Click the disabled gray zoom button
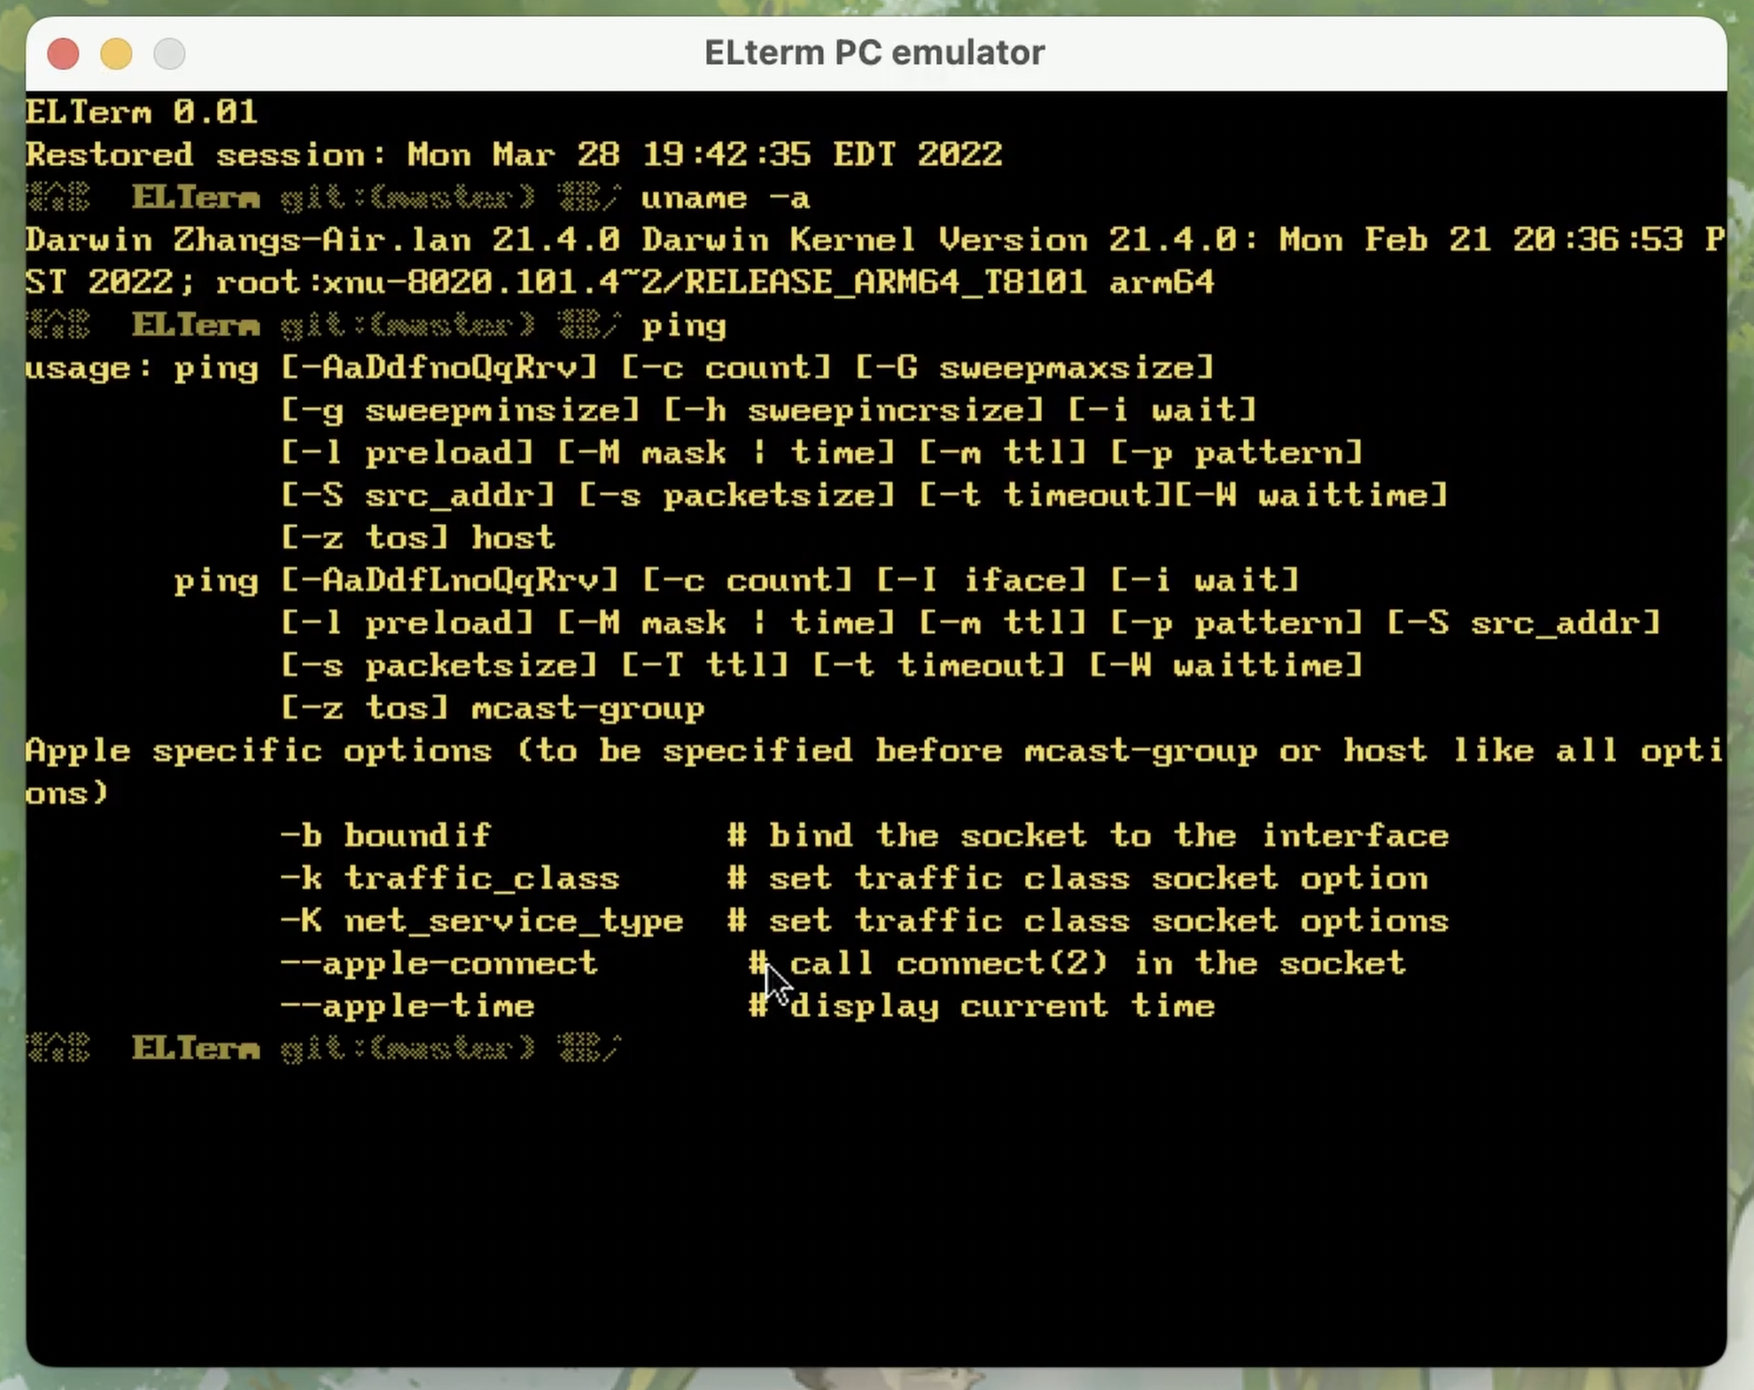The image size is (1754, 1390). coord(169,53)
